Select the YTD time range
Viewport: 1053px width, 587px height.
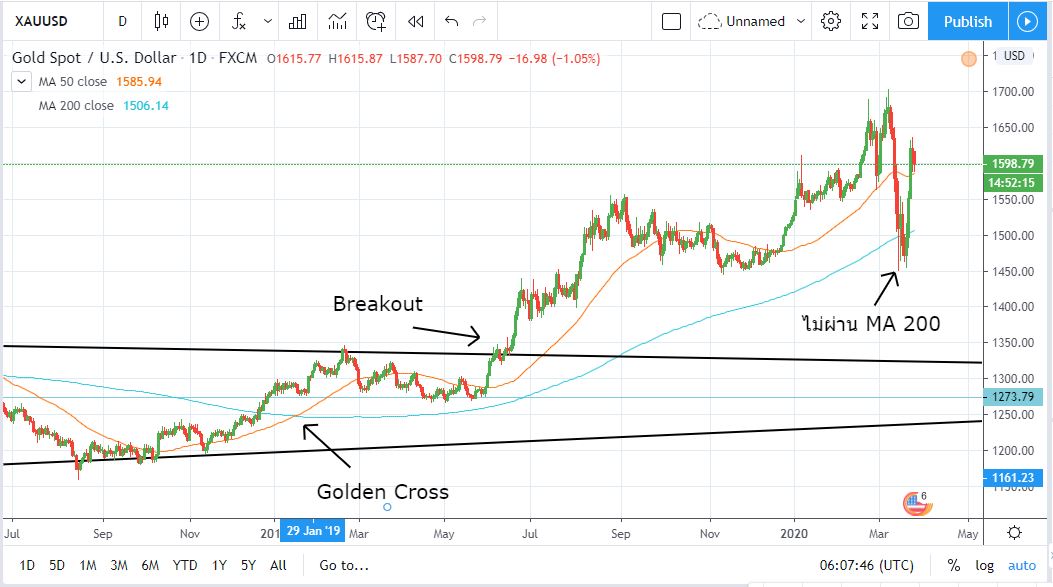coord(185,566)
